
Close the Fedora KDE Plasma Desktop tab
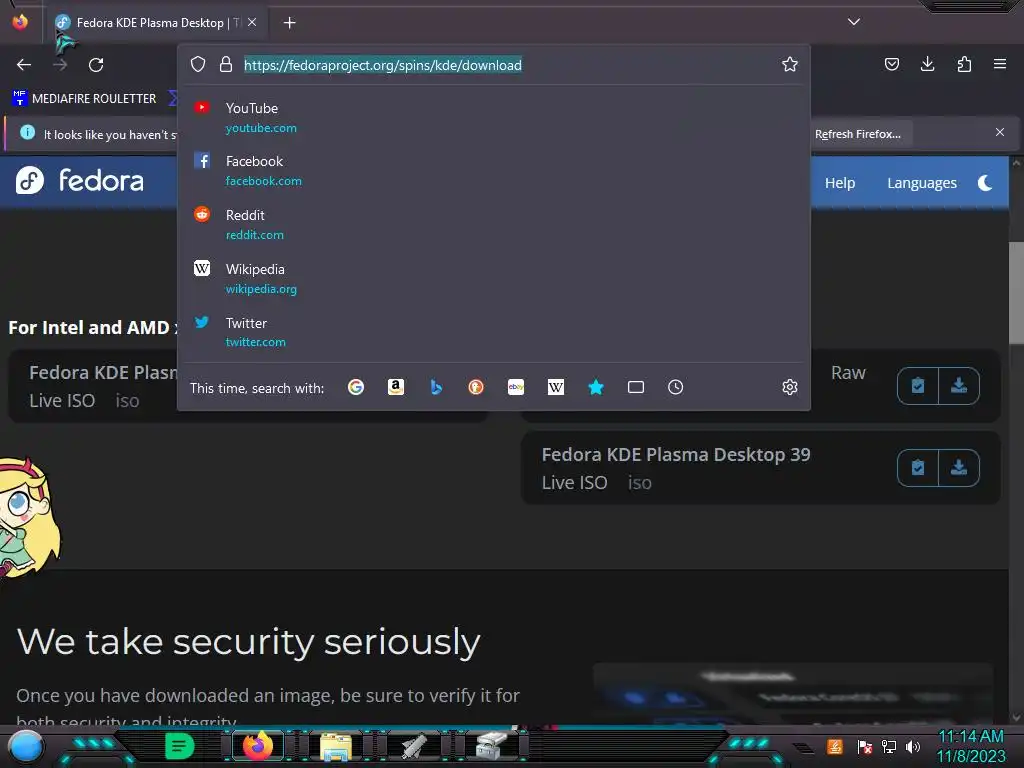pos(252,22)
